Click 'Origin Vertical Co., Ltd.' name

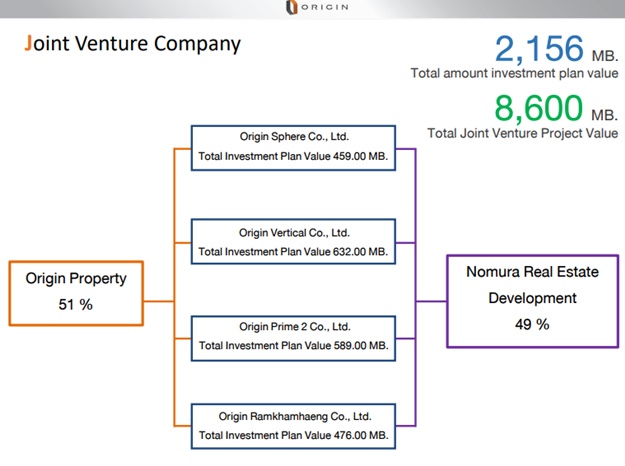(294, 233)
